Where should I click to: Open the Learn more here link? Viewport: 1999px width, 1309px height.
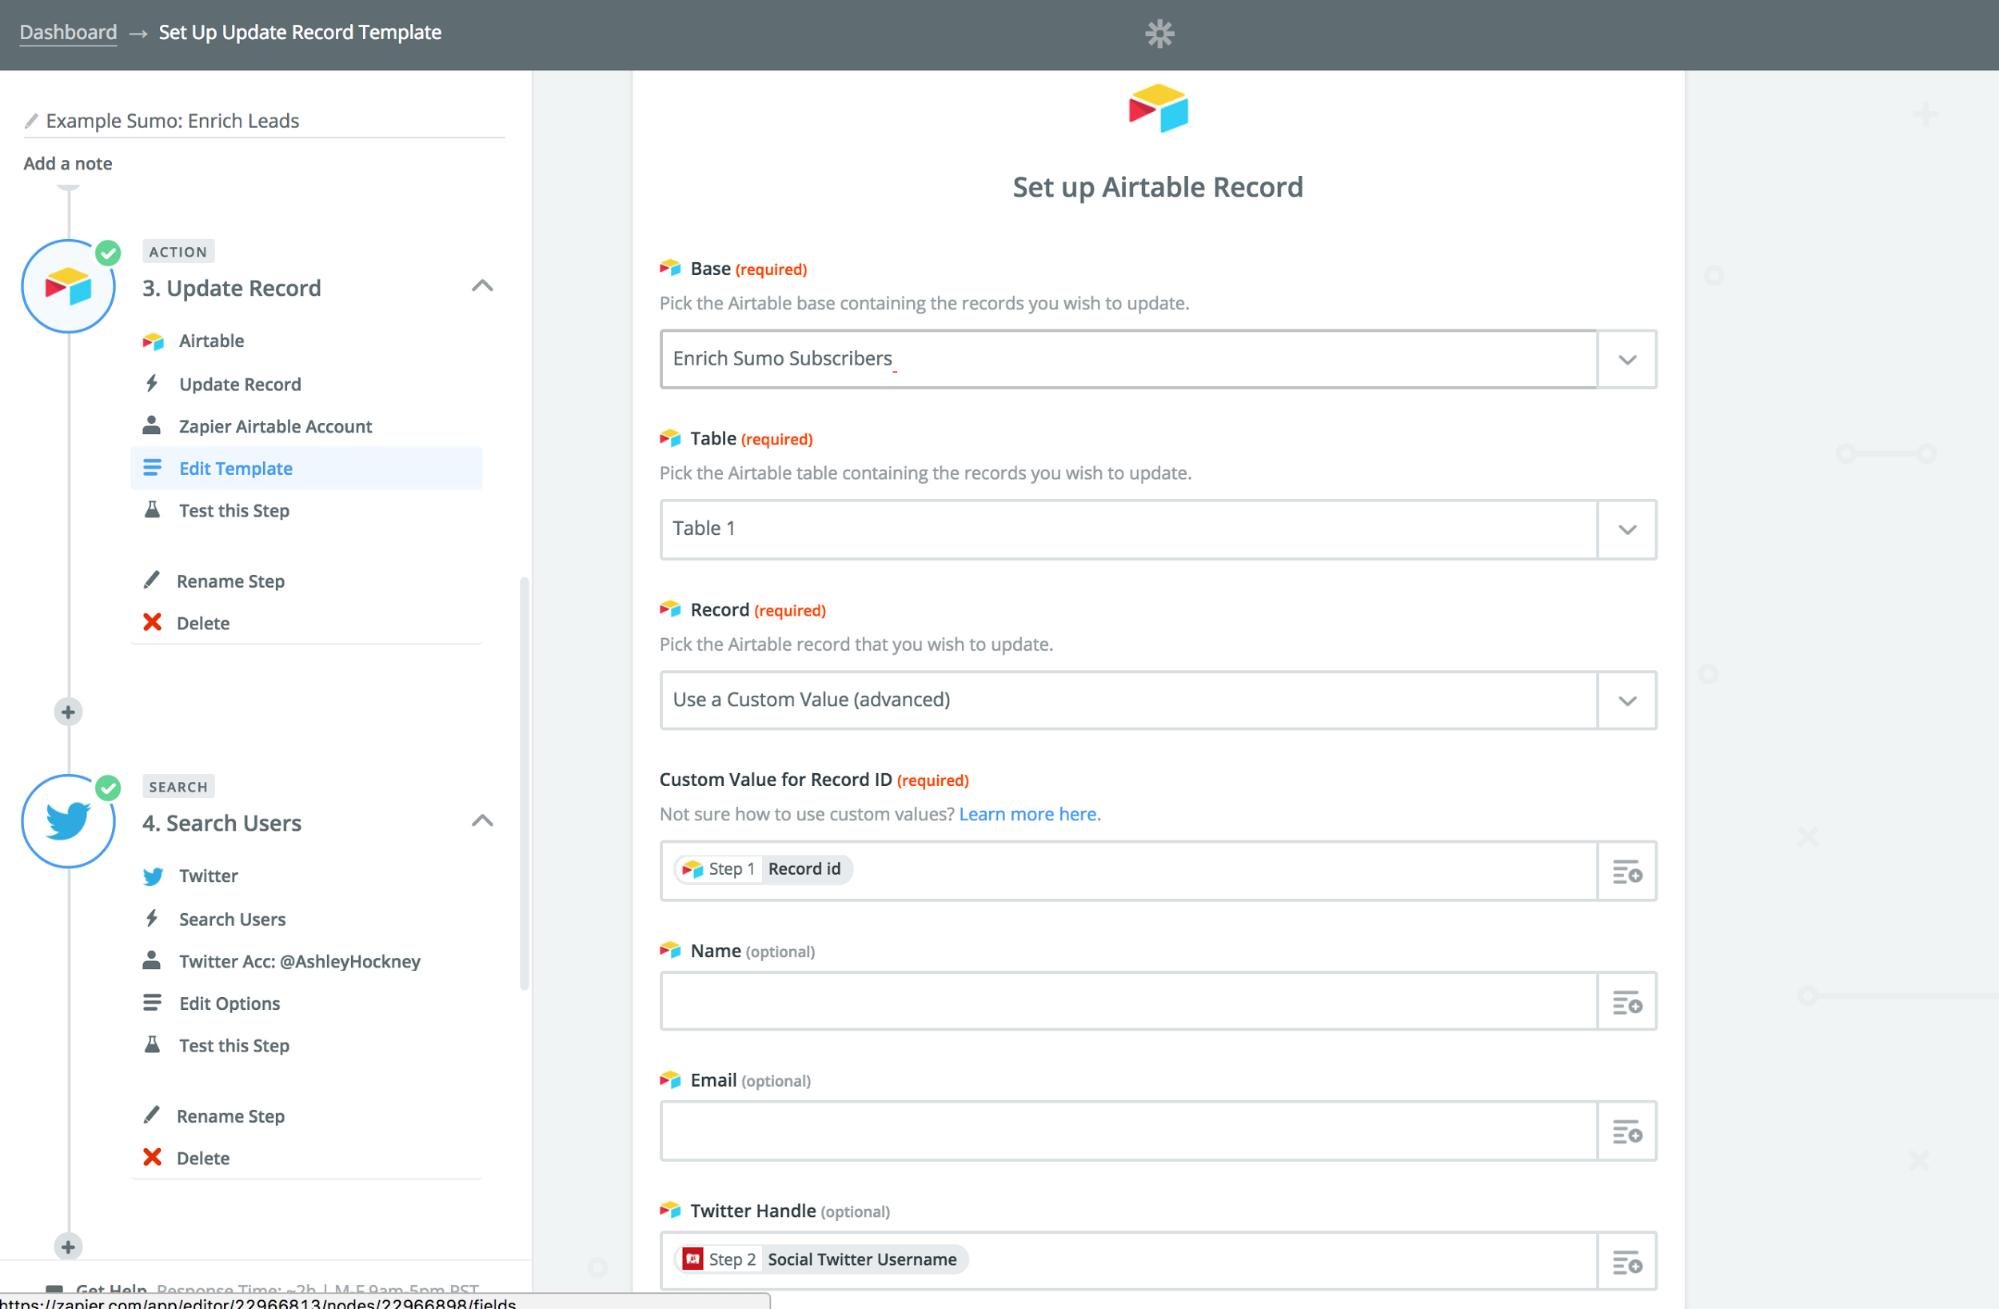pos(1027,814)
